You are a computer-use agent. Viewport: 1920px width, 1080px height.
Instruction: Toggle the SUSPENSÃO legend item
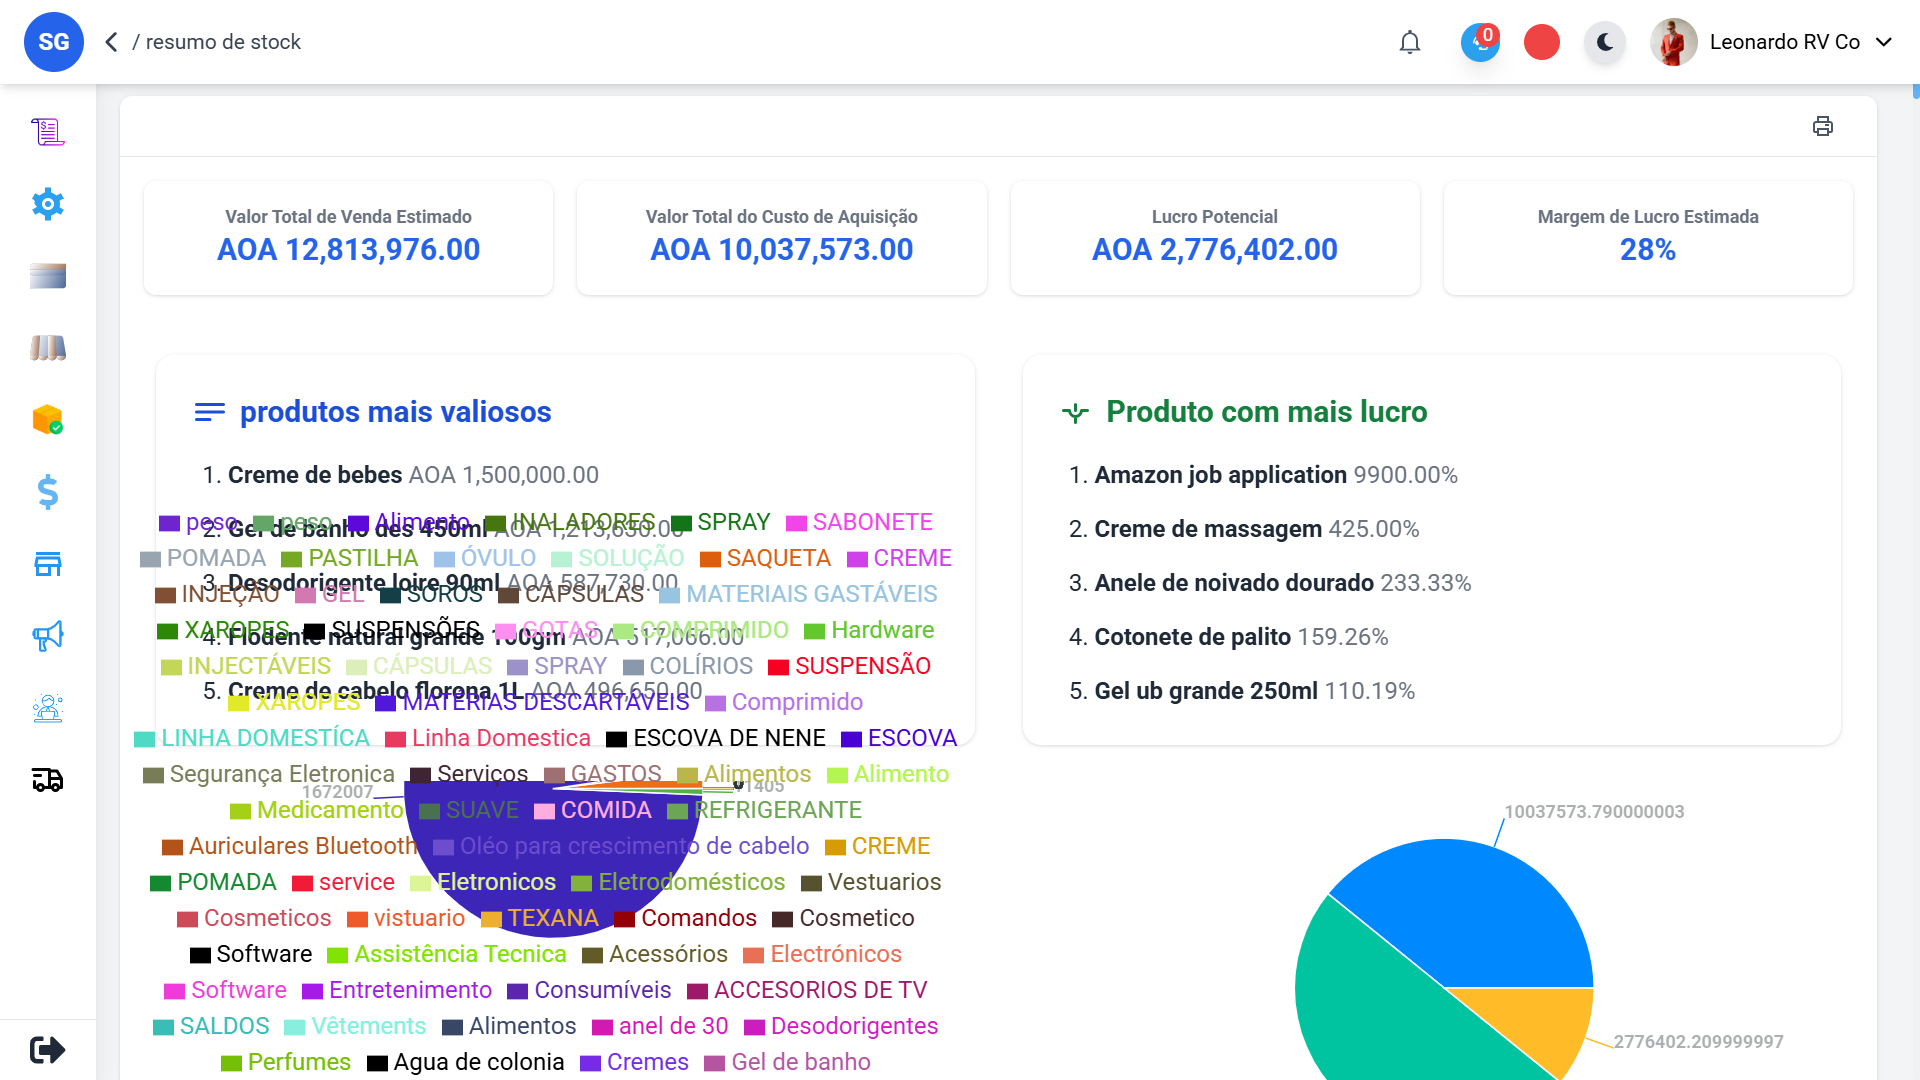850,666
